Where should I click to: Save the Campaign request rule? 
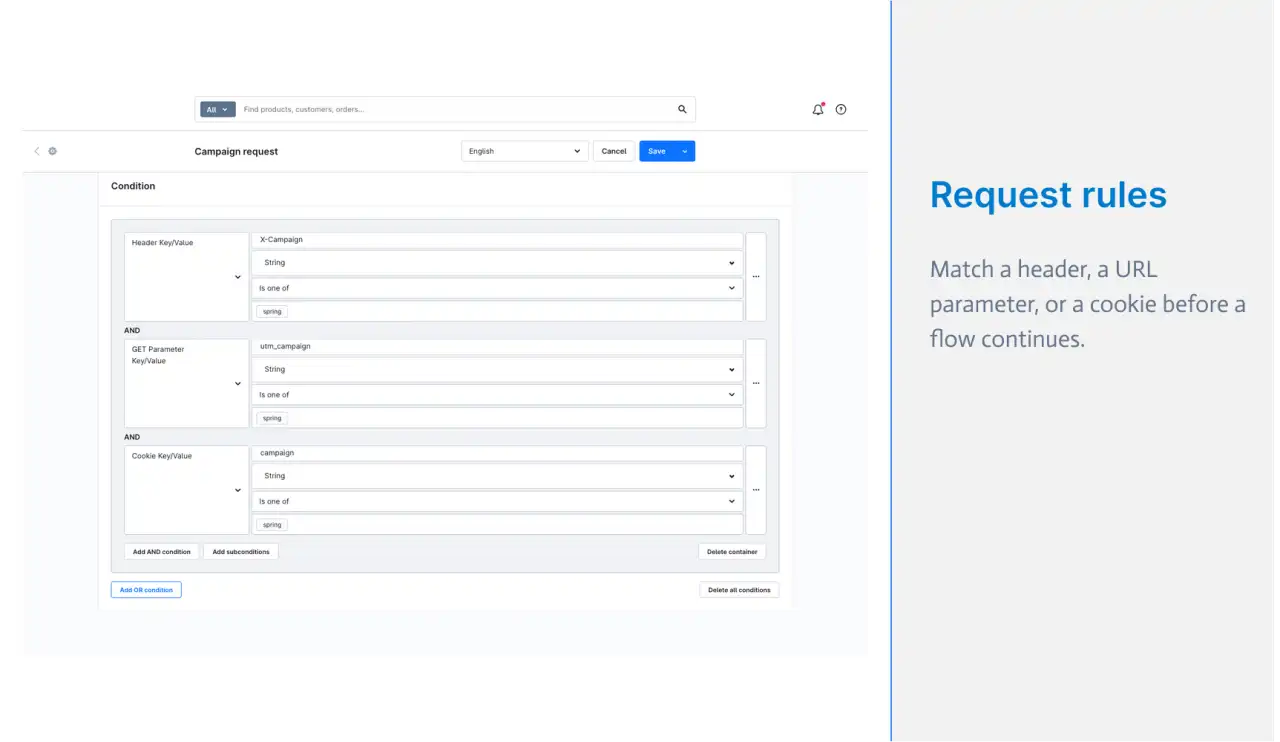pyautogui.click(x=657, y=151)
